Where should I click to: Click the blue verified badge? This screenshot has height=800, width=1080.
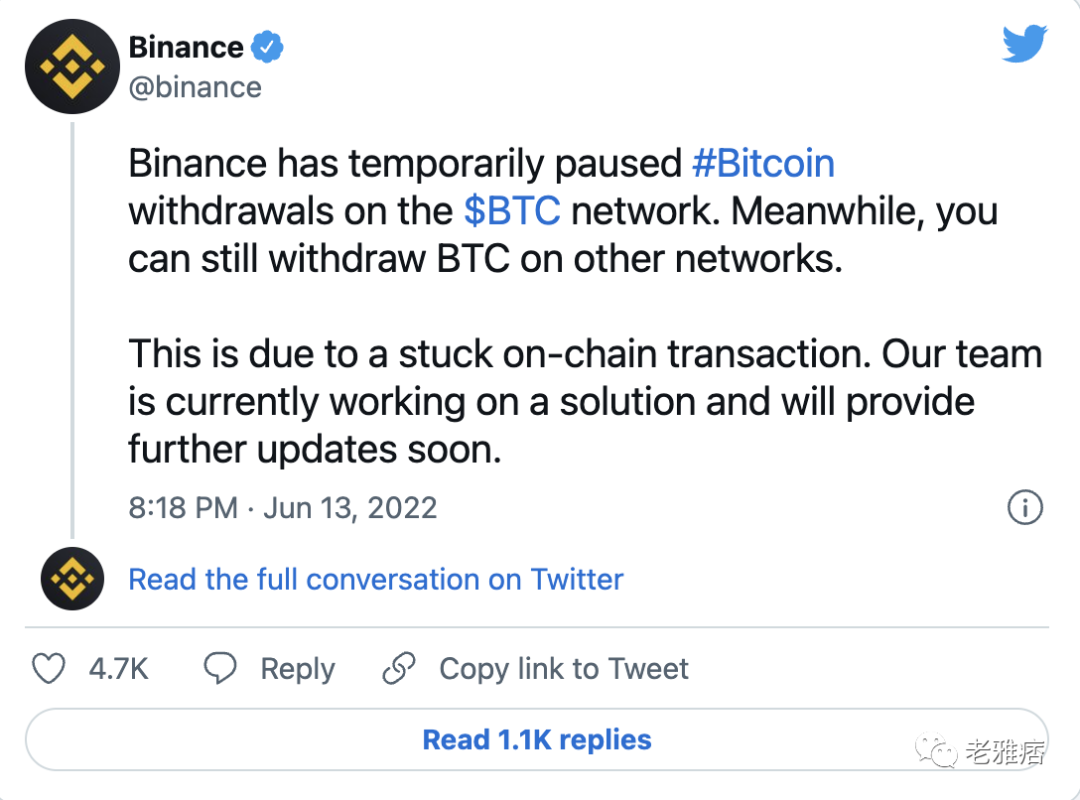pos(268,47)
